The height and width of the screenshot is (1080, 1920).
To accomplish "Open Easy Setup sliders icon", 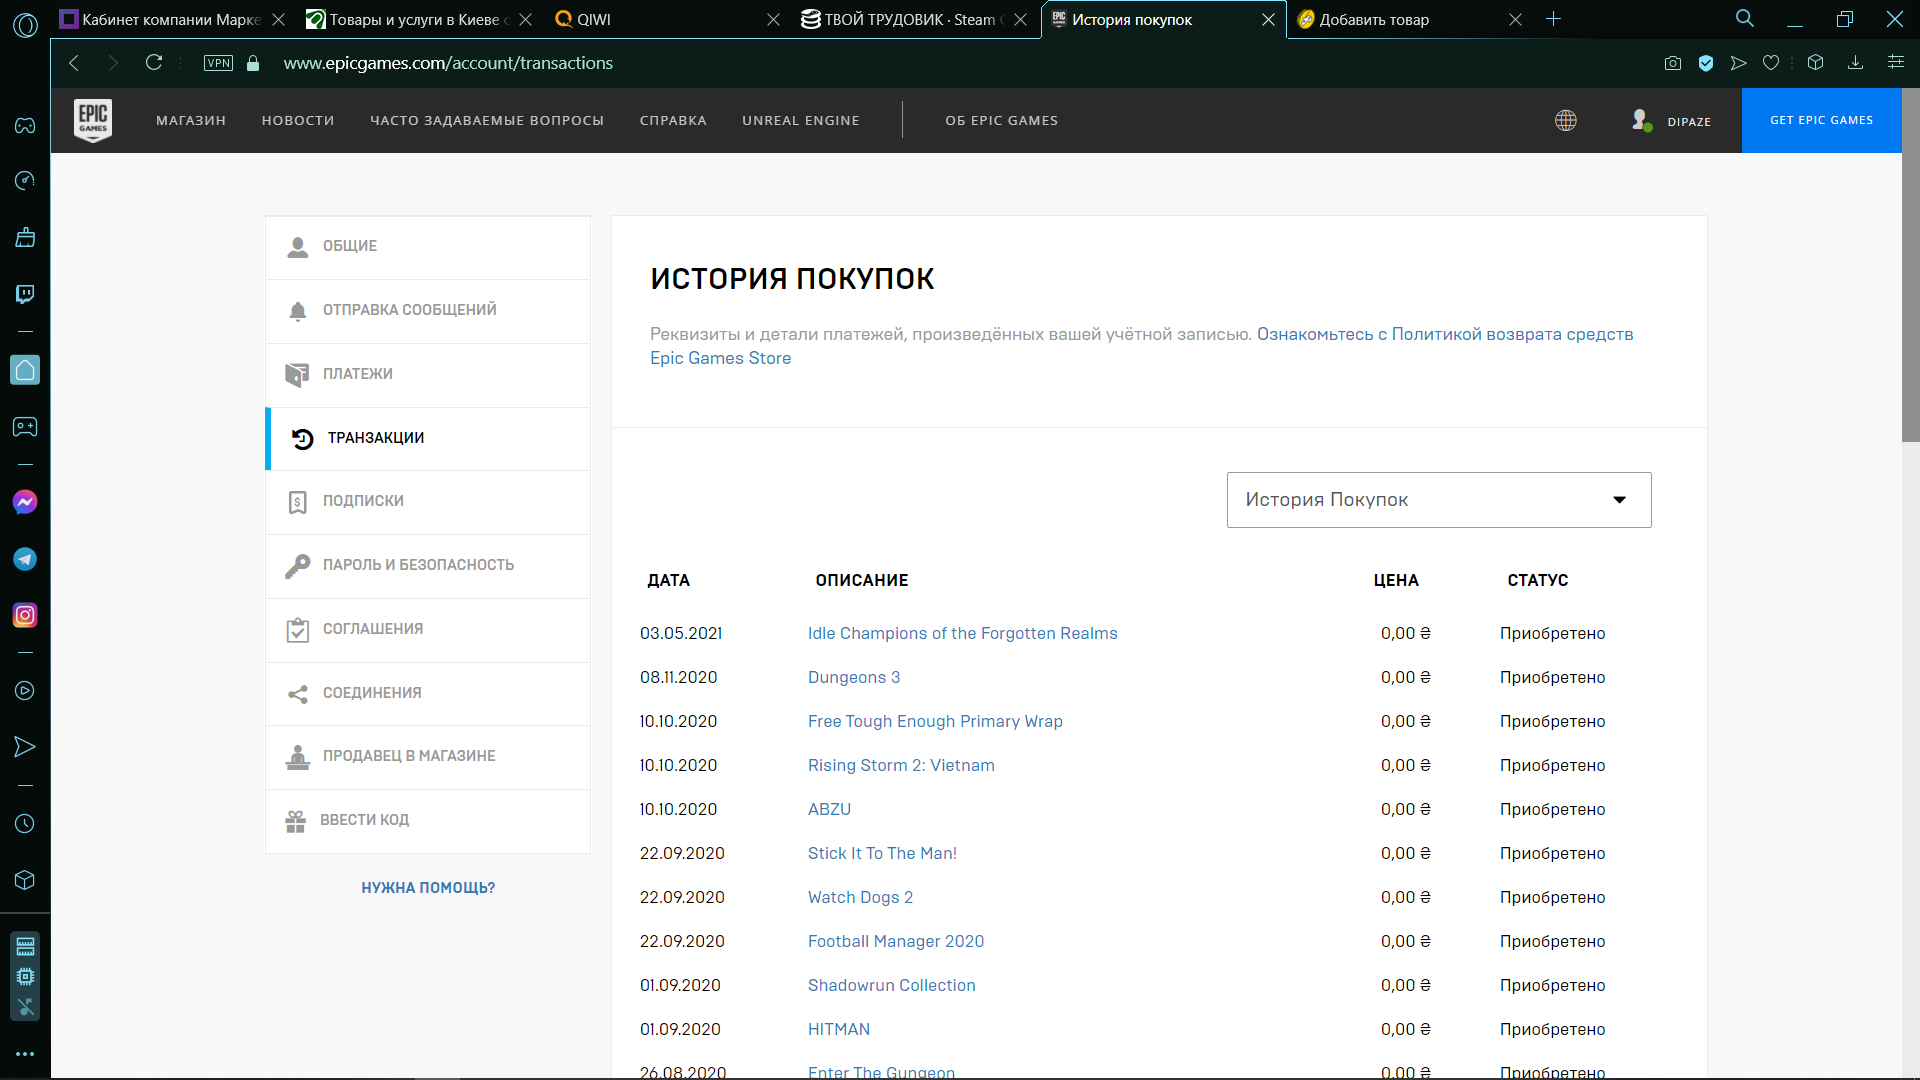I will click(x=1895, y=63).
